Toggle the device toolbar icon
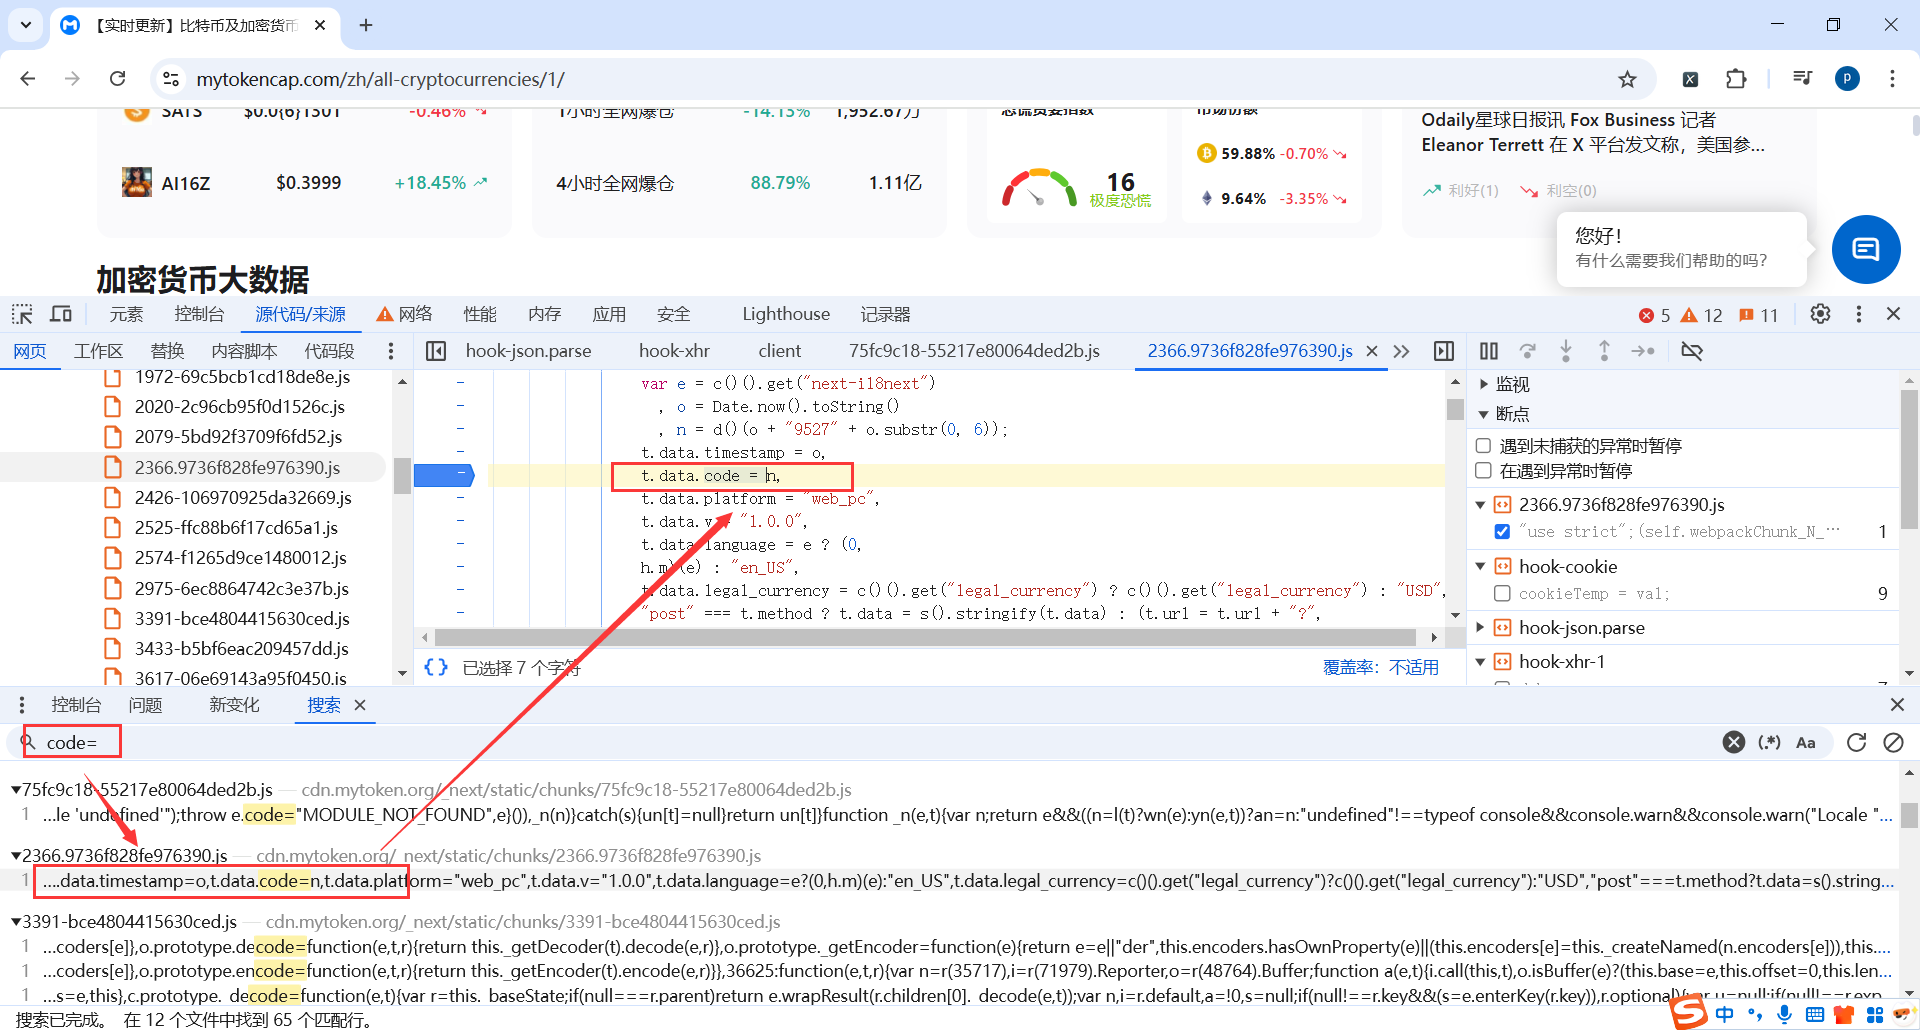This screenshot has height=1030, width=1920. point(61,315)
